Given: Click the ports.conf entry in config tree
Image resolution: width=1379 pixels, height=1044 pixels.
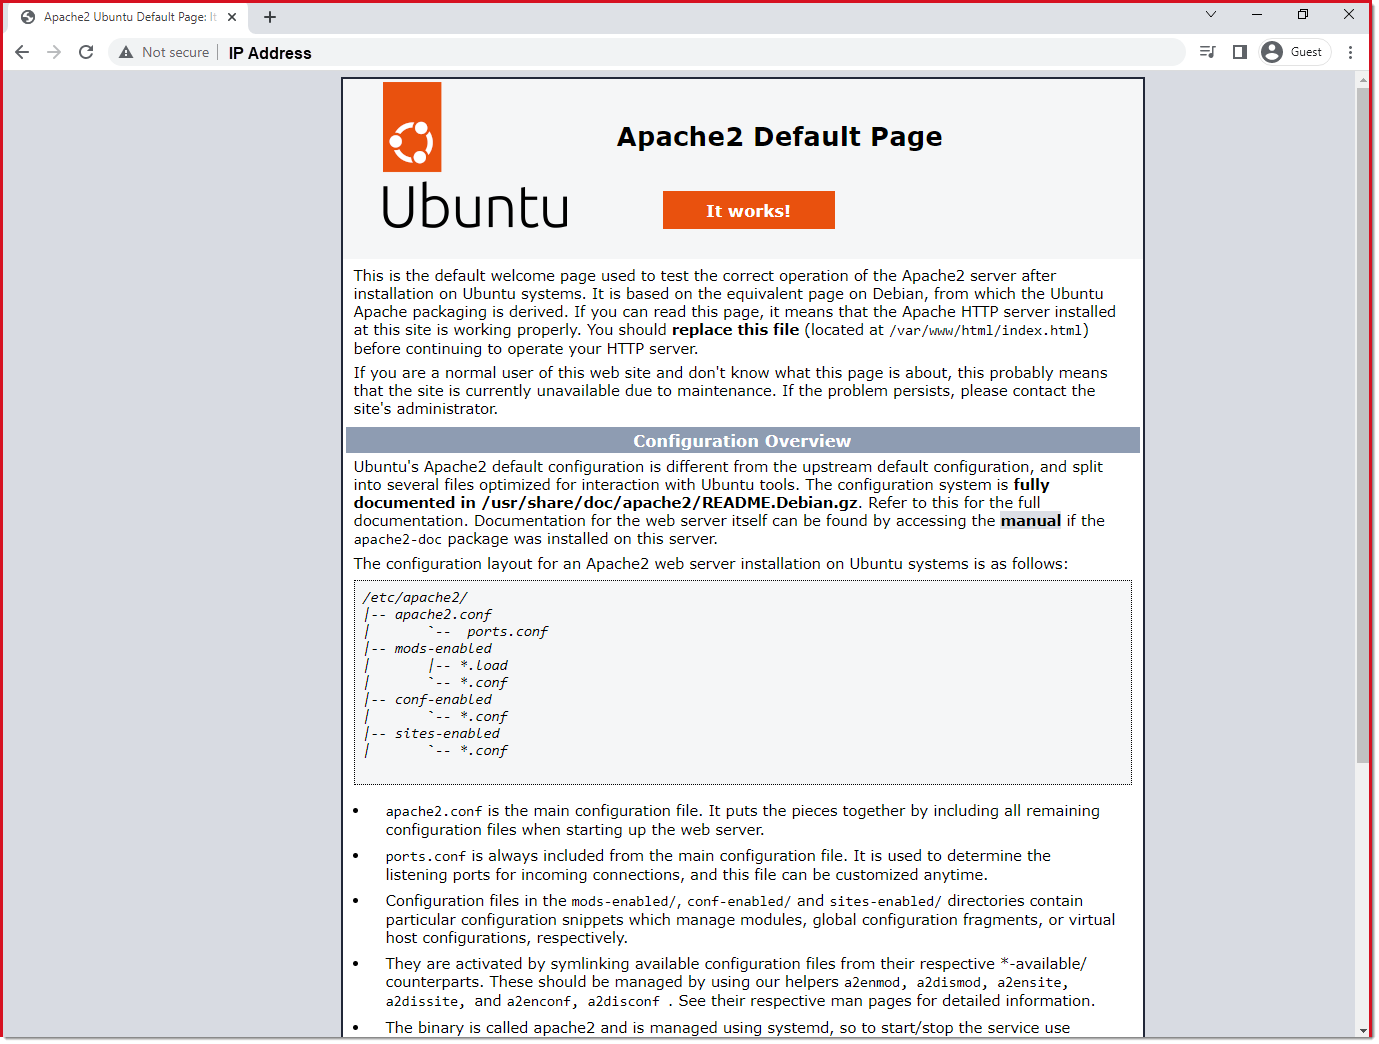Looking at the screenshot, I should (x=507, y=632).
